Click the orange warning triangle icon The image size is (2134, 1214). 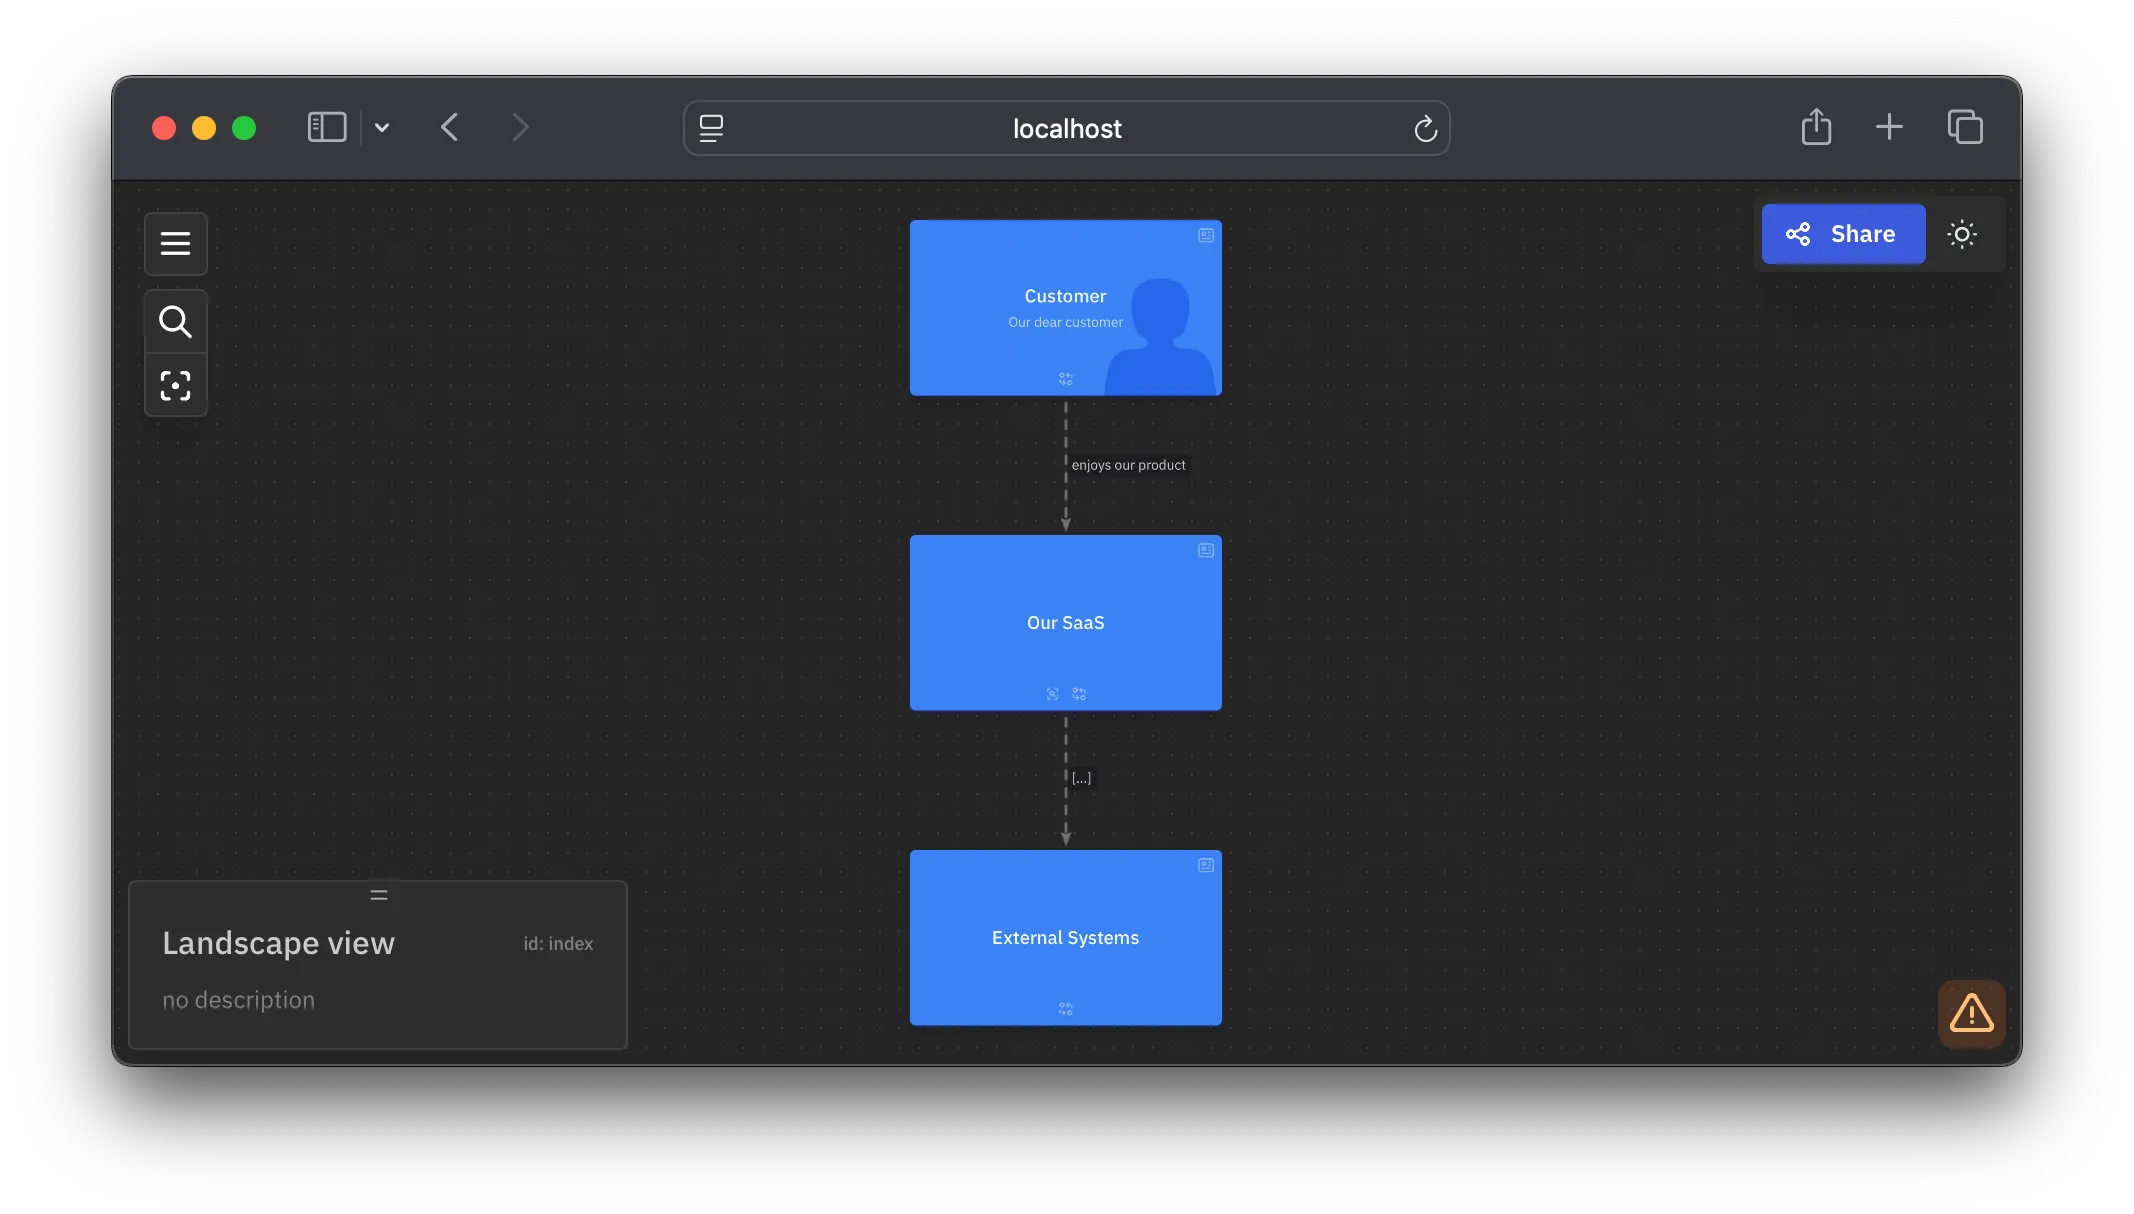click(x=1971, y=1013)
